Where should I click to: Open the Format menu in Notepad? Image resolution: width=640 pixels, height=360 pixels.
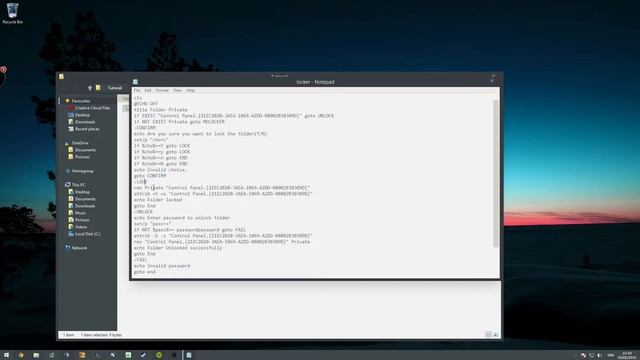click(x=162, y=90)
